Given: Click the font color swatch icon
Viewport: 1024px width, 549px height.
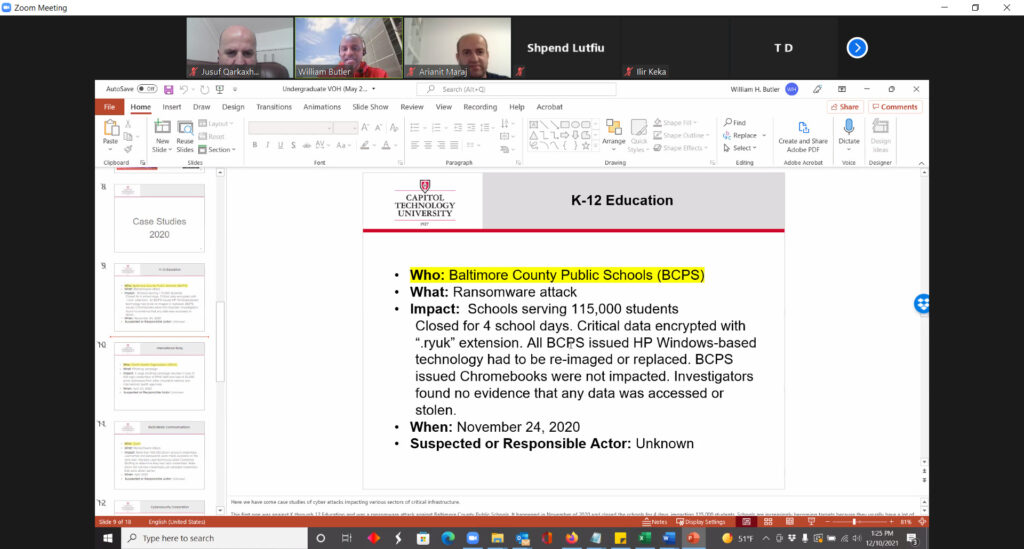Looking at the screenshot, I should 386,145.
